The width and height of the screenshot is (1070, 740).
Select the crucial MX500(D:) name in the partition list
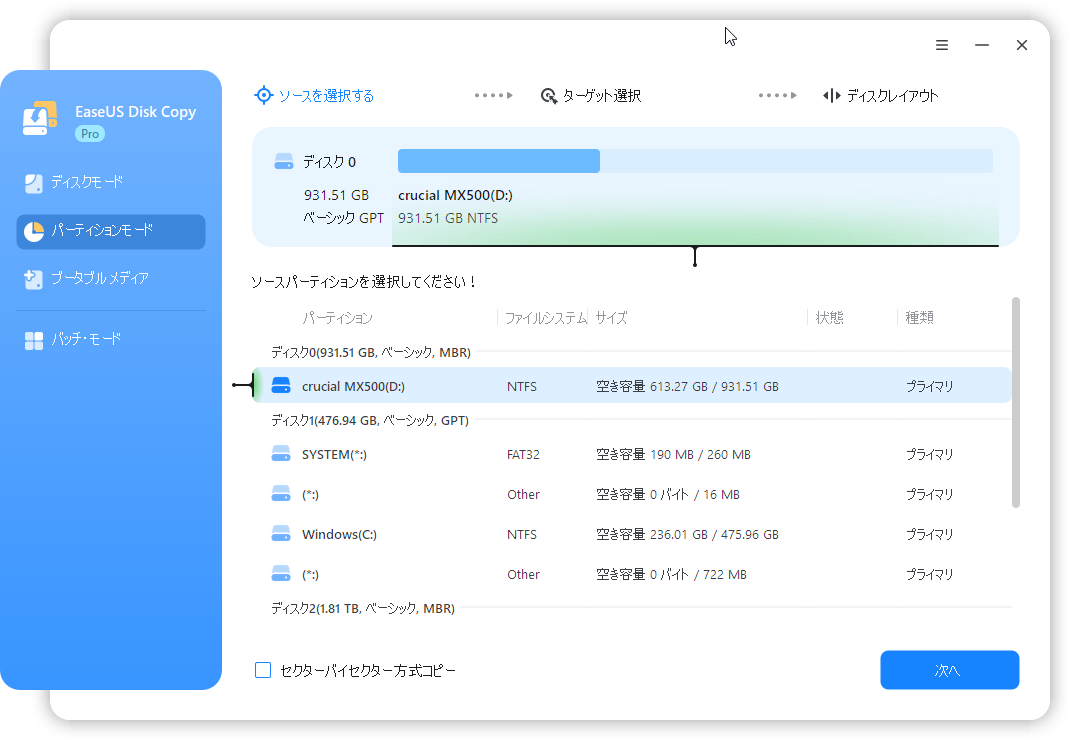pyautogui.click(x=353, y=386)
